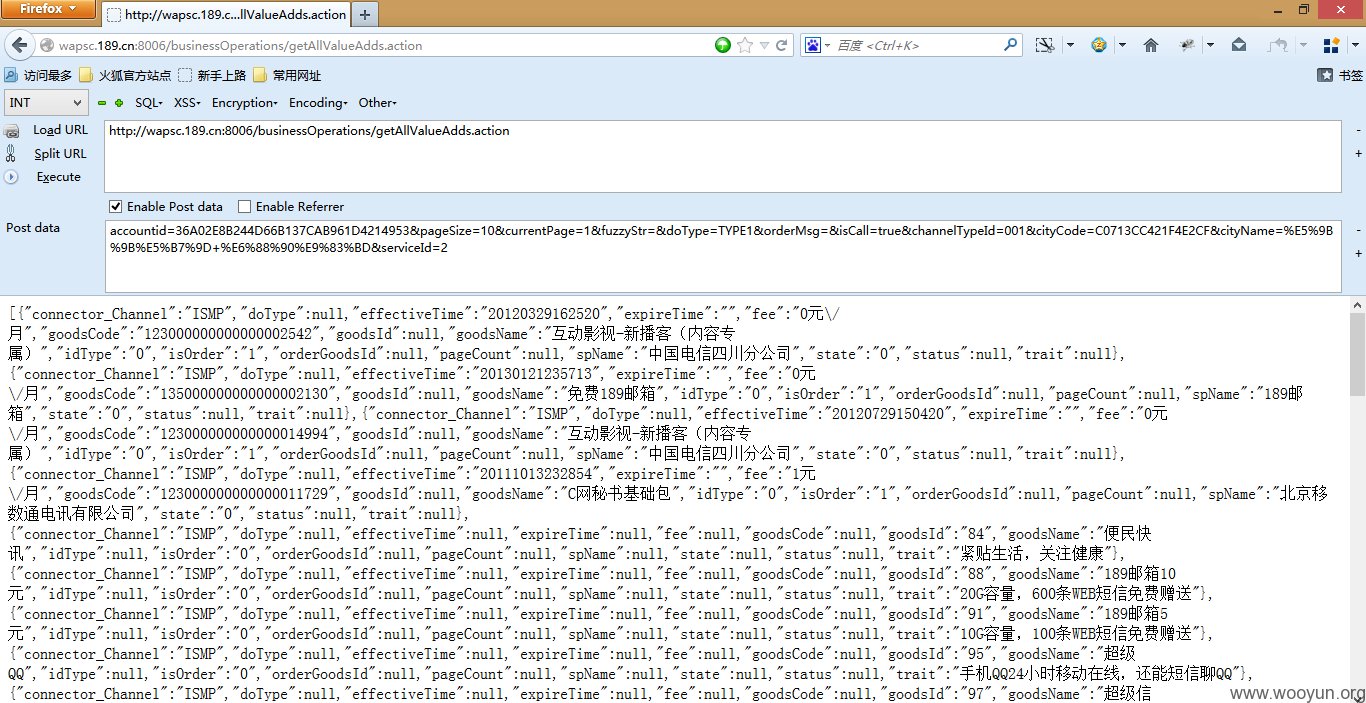Click the site identity globe icon
The width and height of the screenshot is (1366, 703).
click(x=47, y=45)
